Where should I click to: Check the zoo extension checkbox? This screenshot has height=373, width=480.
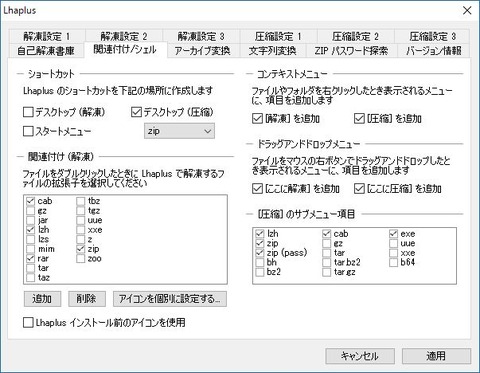[81, 258]
